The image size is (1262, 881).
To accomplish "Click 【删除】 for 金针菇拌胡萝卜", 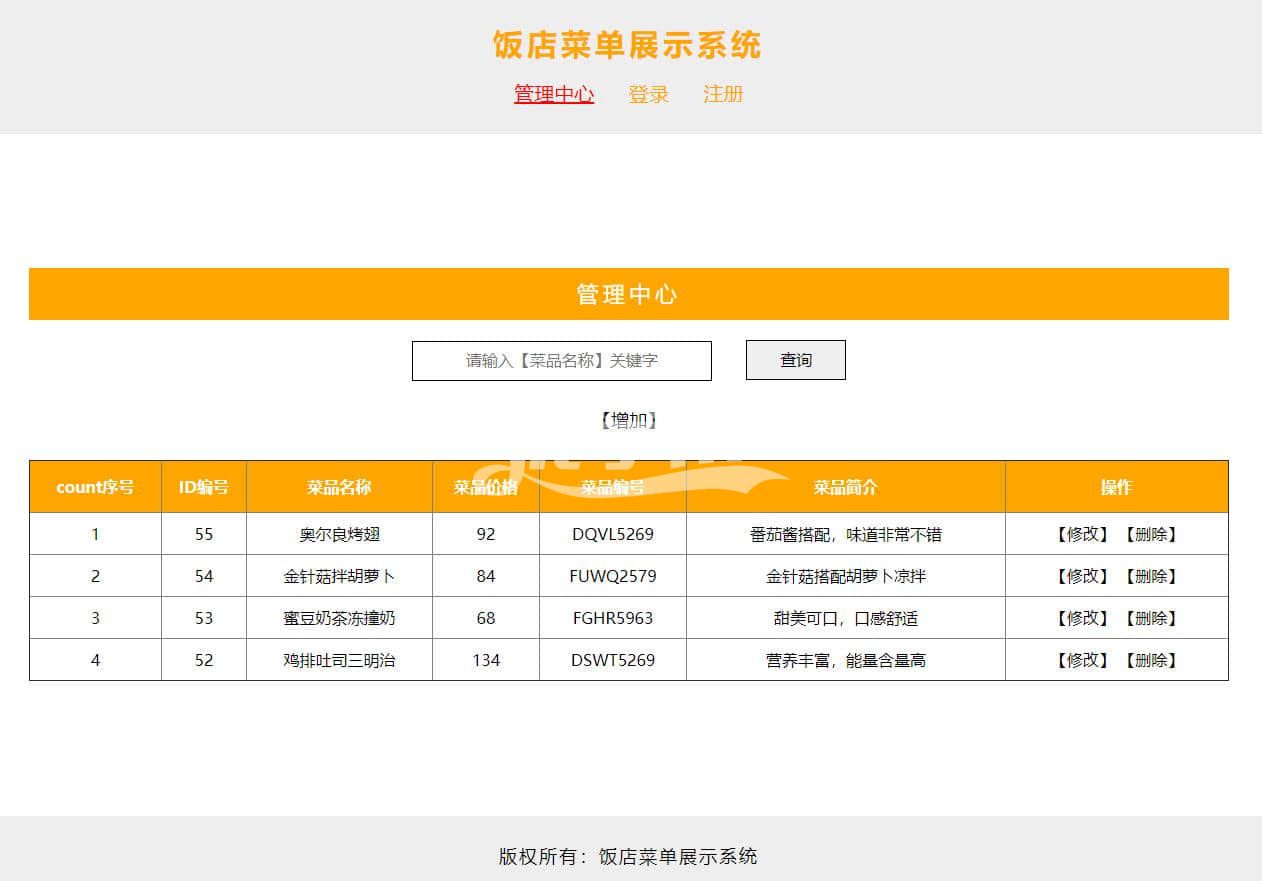I will (x=1150, y=576).
